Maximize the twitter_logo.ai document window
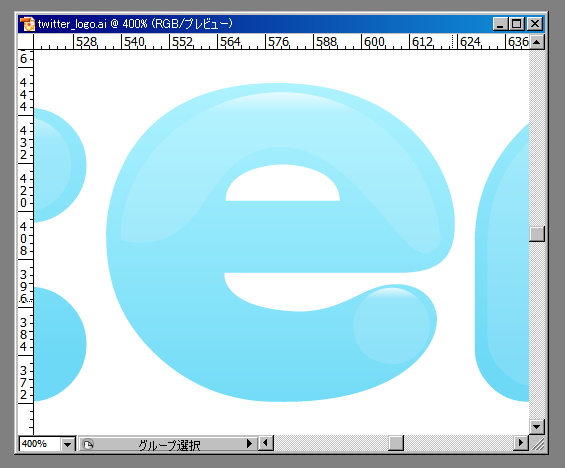This screenshot has width=565, height=468. [516, 24]
